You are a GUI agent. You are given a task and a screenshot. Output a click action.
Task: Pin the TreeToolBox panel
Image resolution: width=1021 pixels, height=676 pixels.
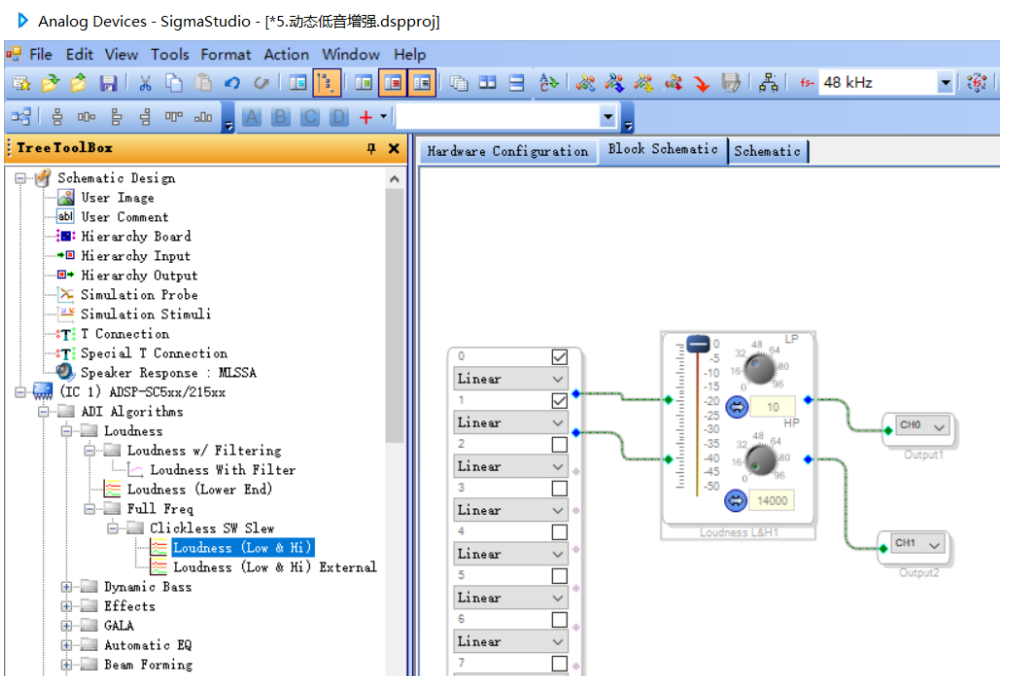(372, 148)
